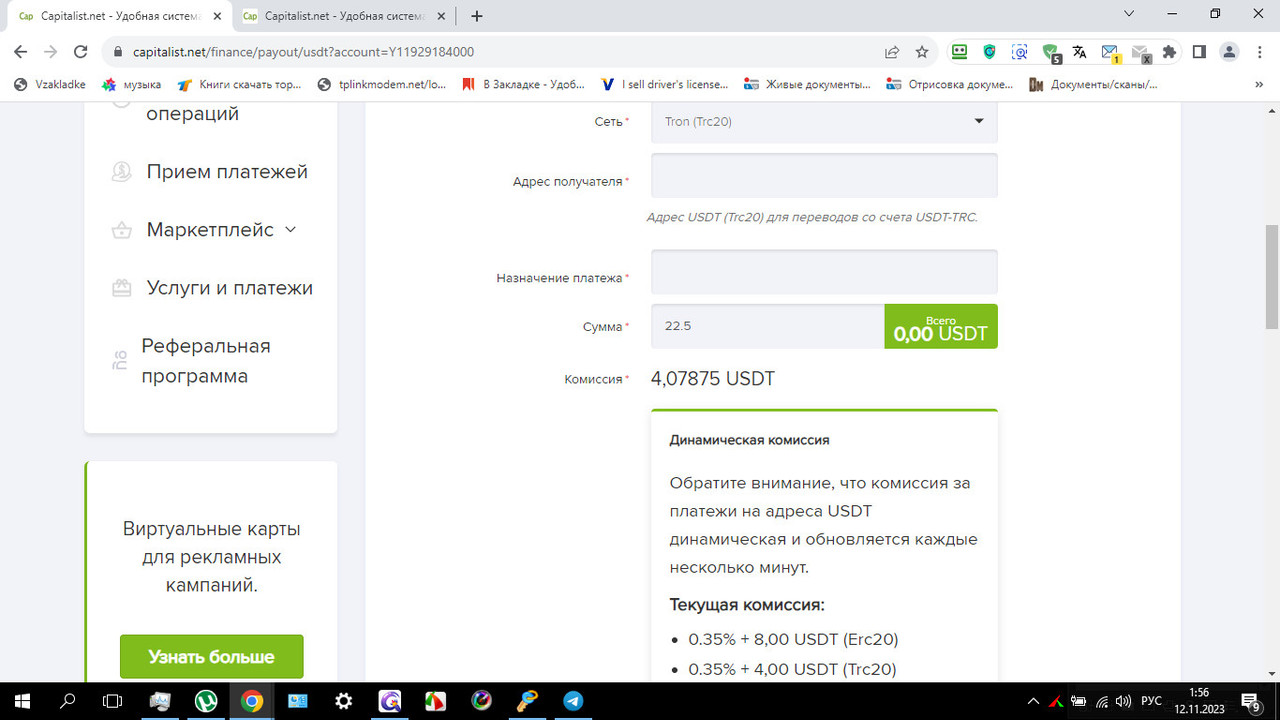Open the Отрисовка документов bookmark
This screenshot has height=720, width=1280.
click(x=950, y=85)
